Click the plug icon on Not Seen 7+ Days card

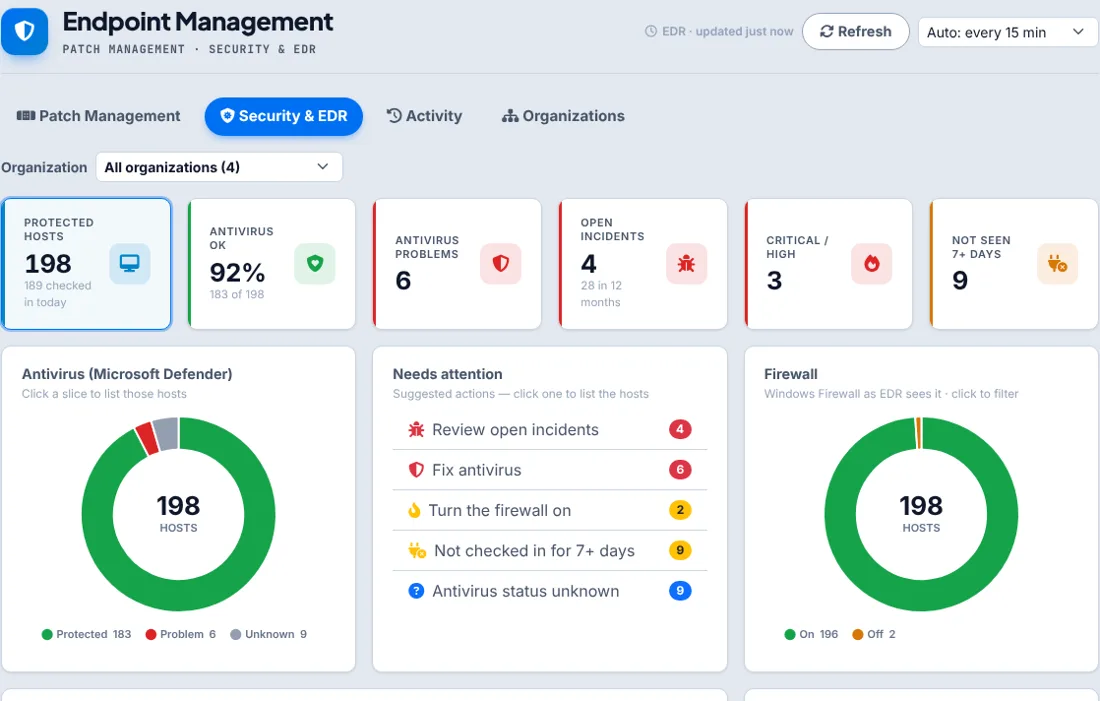(1057, 264)
